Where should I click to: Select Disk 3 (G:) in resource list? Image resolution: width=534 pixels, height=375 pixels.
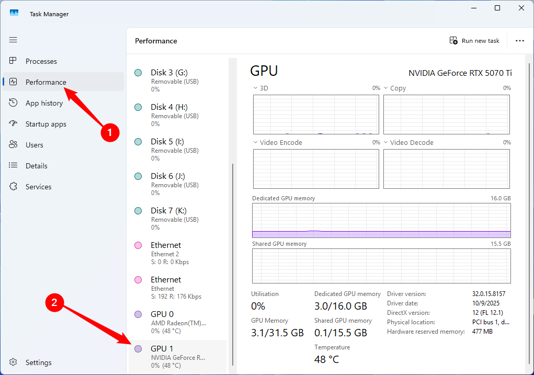click(177, 80)
